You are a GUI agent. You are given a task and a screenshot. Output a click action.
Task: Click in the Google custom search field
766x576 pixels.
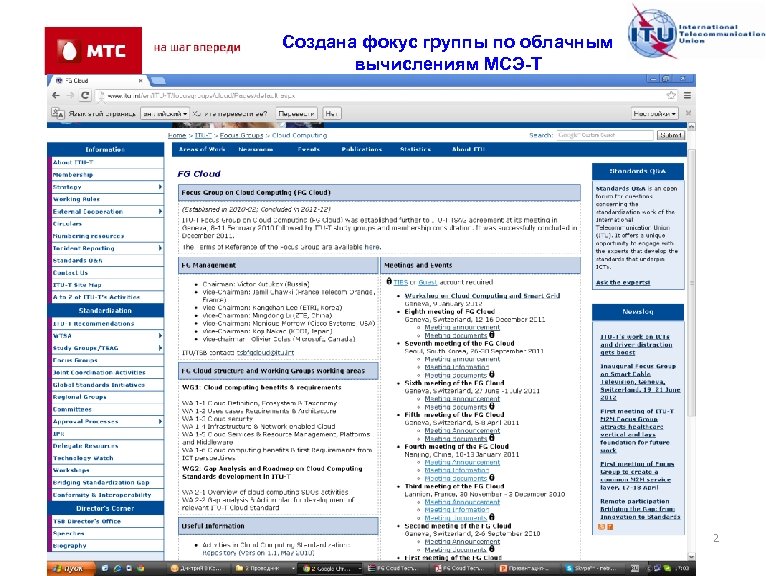tap(604, 135)
